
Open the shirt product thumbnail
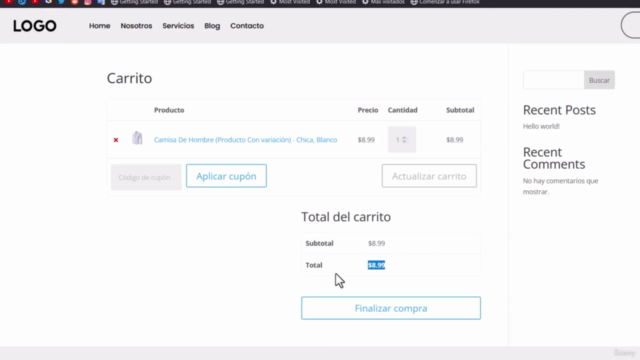pos(138,138)
